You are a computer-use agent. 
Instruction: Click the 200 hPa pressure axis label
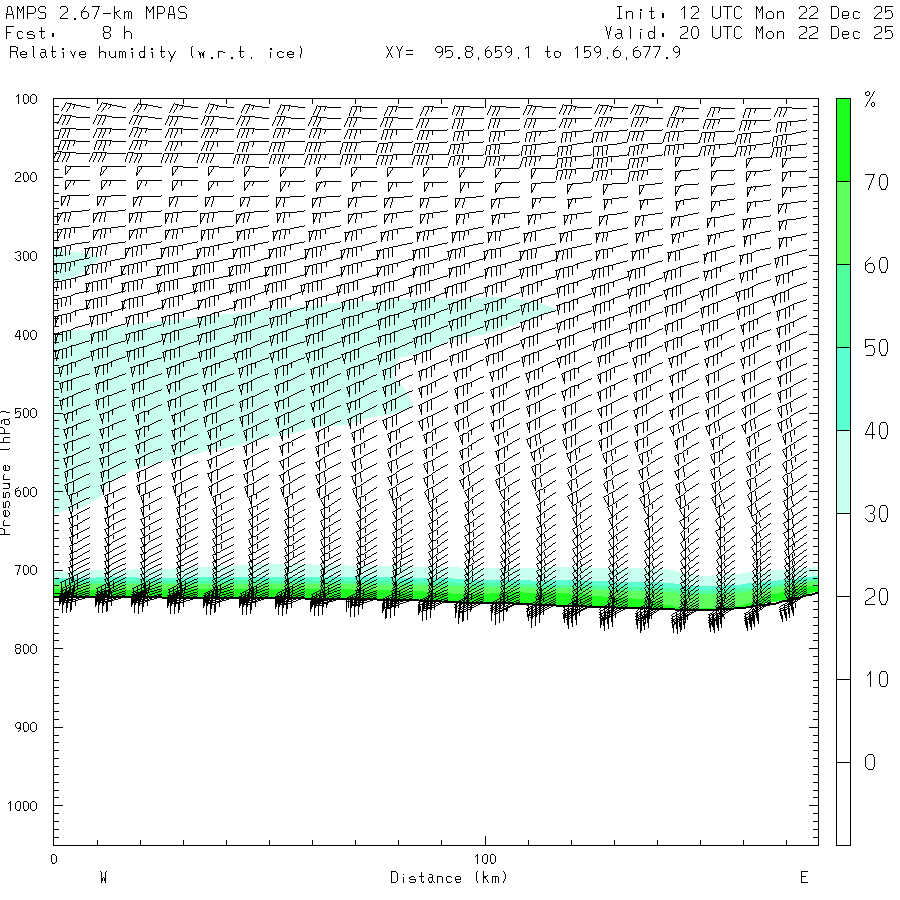pyautogui.click(x=26, y=177)
